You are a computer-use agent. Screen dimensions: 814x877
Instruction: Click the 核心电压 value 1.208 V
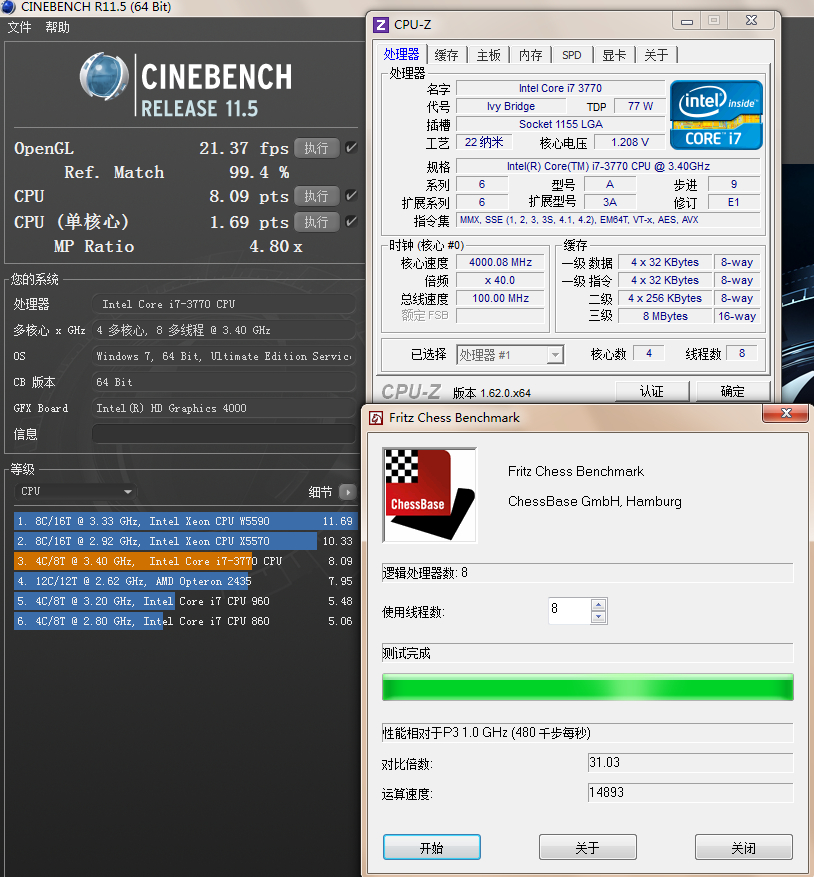click(629, 142)
